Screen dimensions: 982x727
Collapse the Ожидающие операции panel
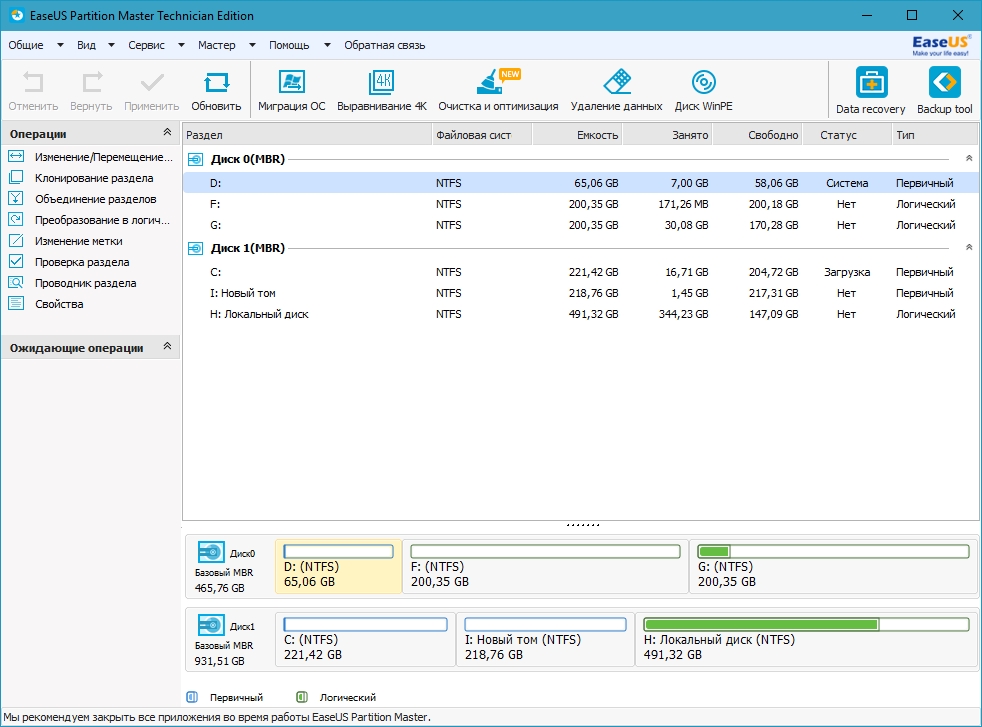point(167,347)
